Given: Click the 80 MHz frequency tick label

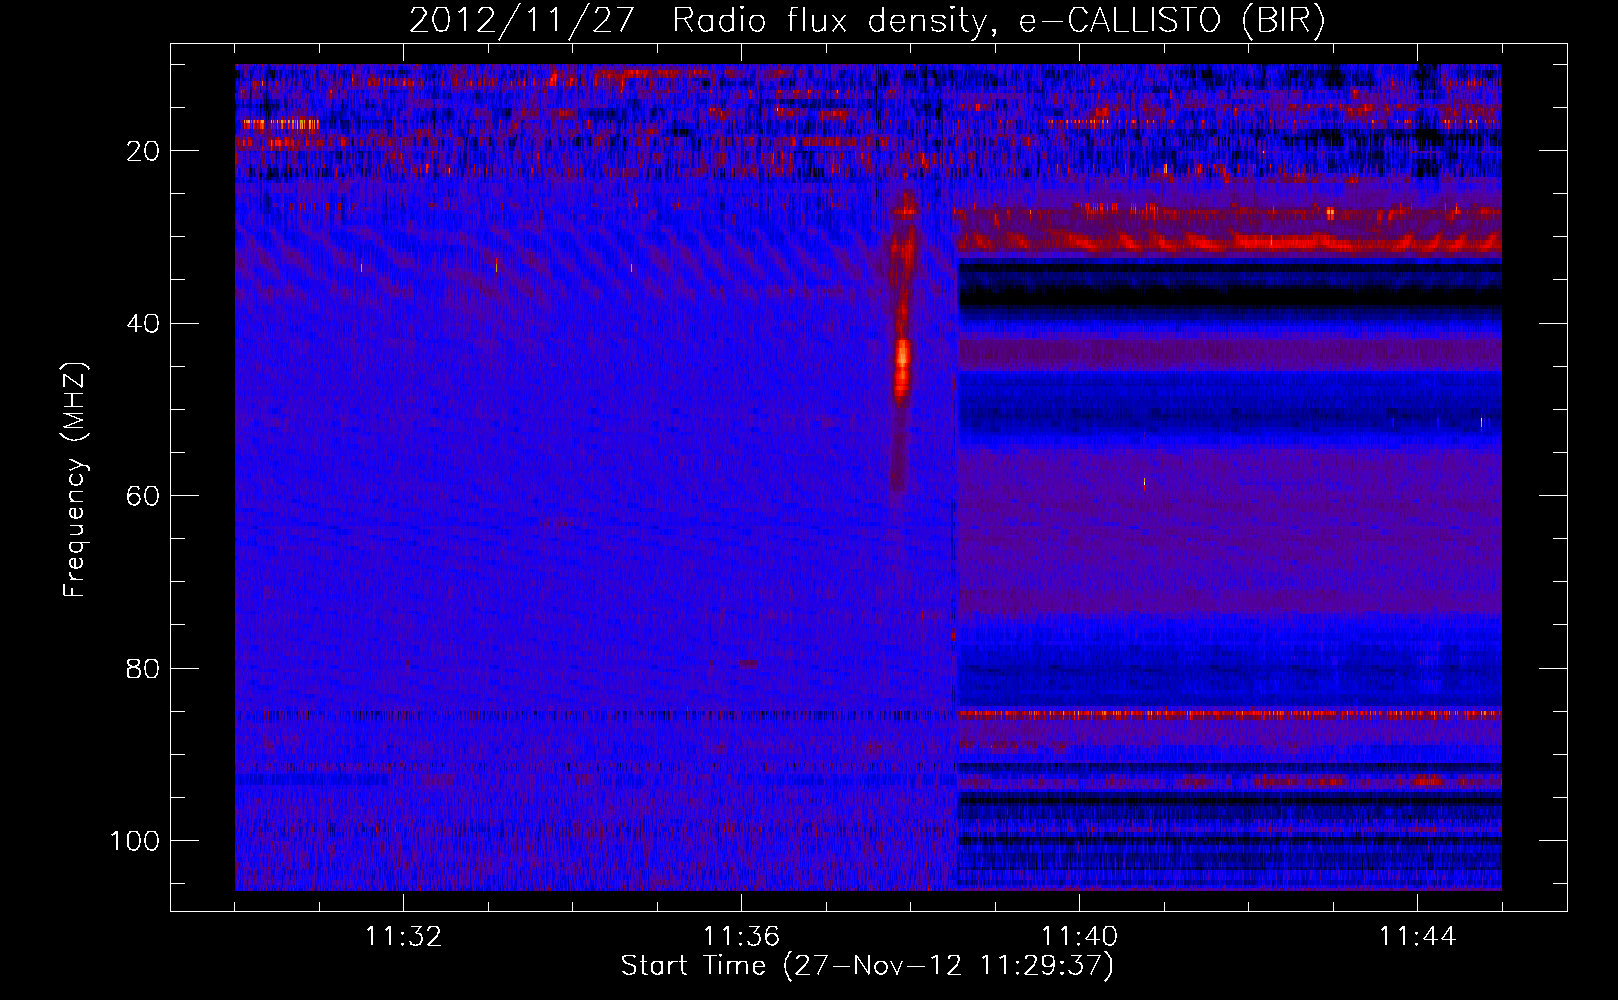Looking at the screenshot, I should pos(144,669).
